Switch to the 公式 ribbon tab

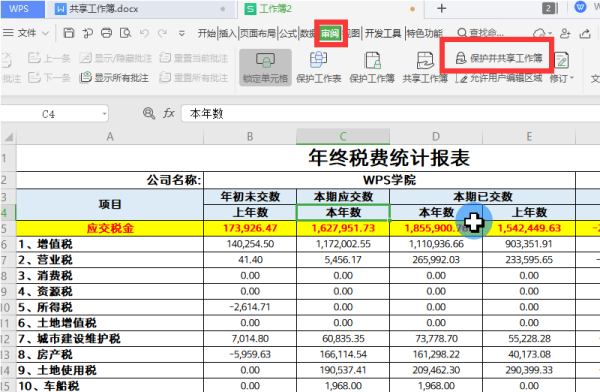(288, 34)
